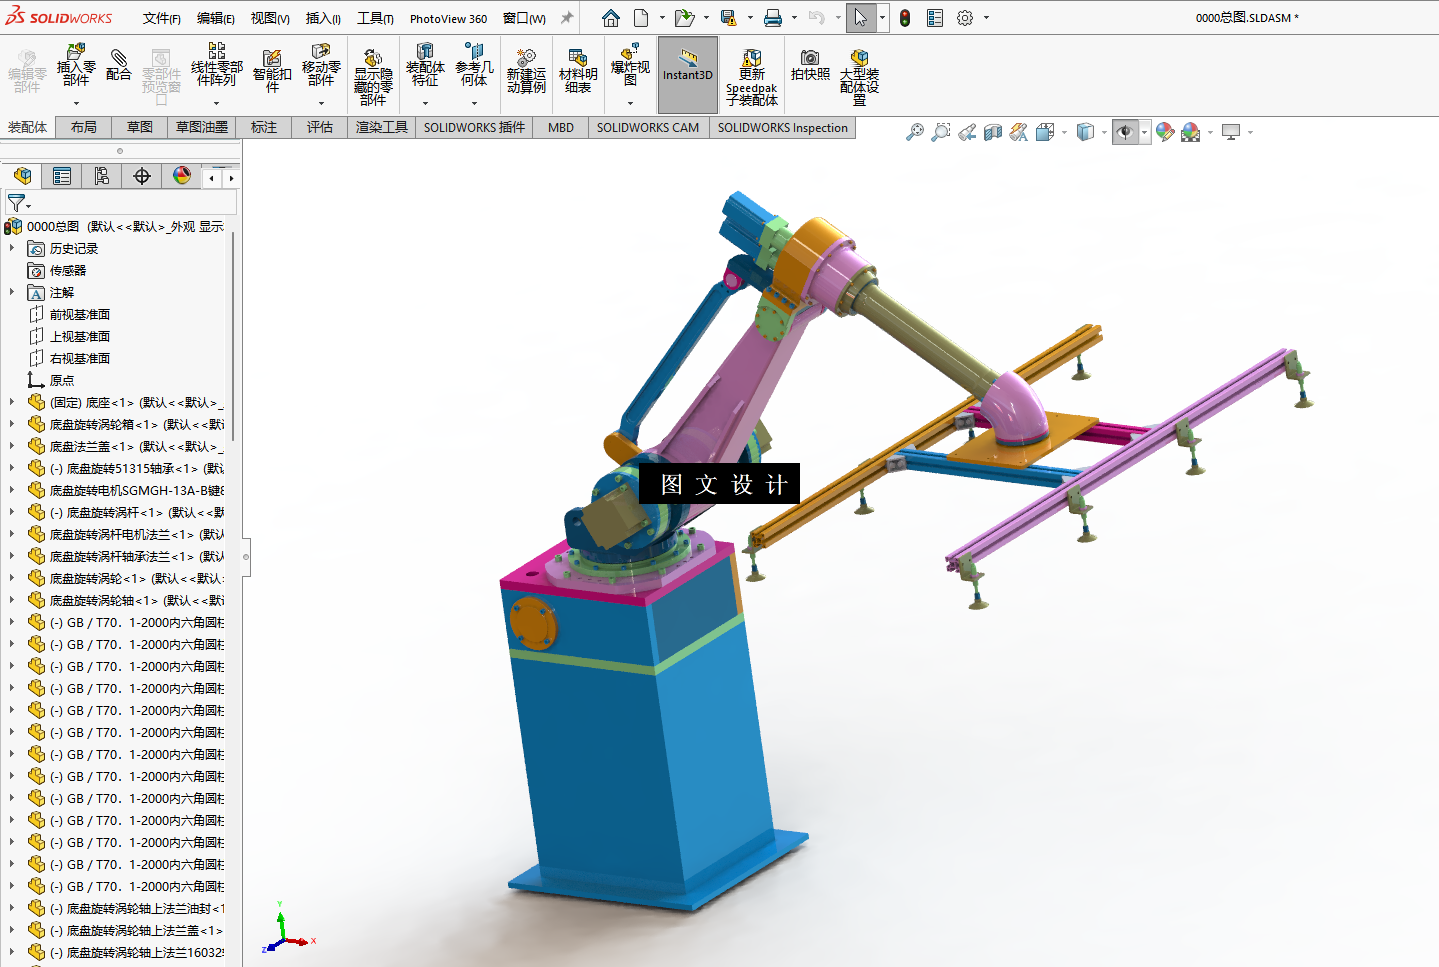Open Insert Components dropdown arrow
This screenshot has width=1439, height=967.
(76, 102)
